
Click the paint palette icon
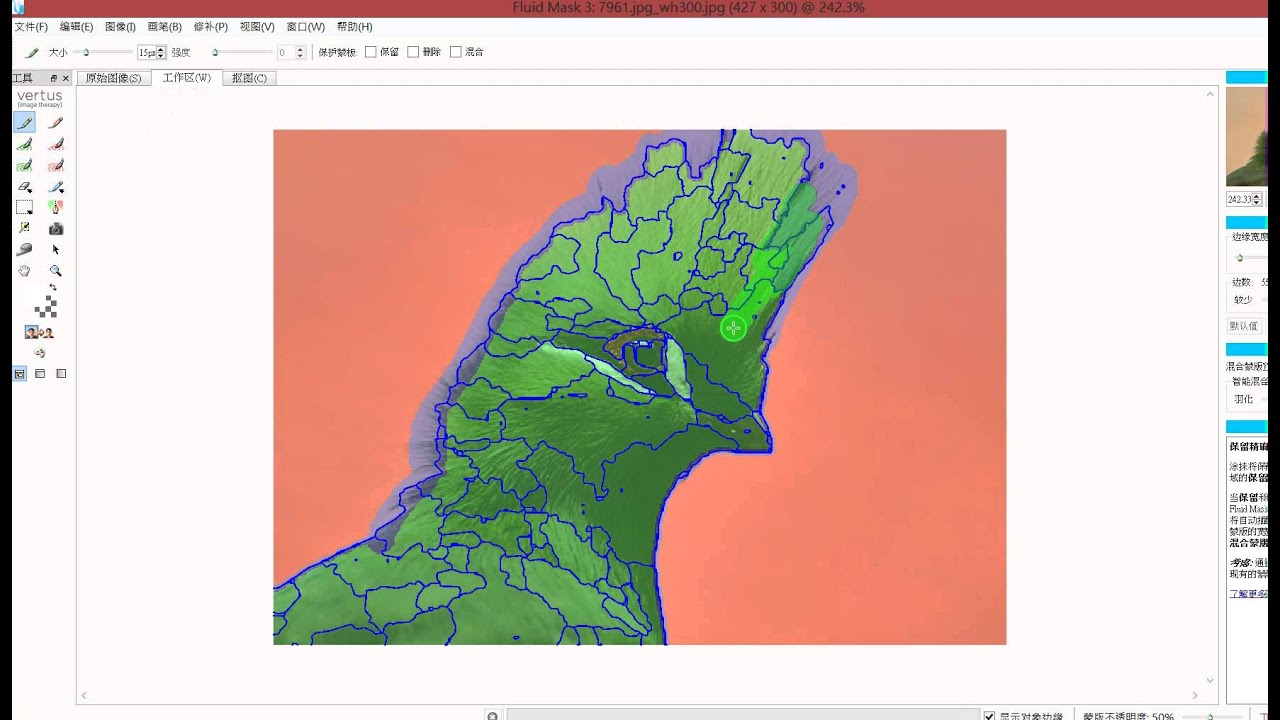[x=40, y=353]
